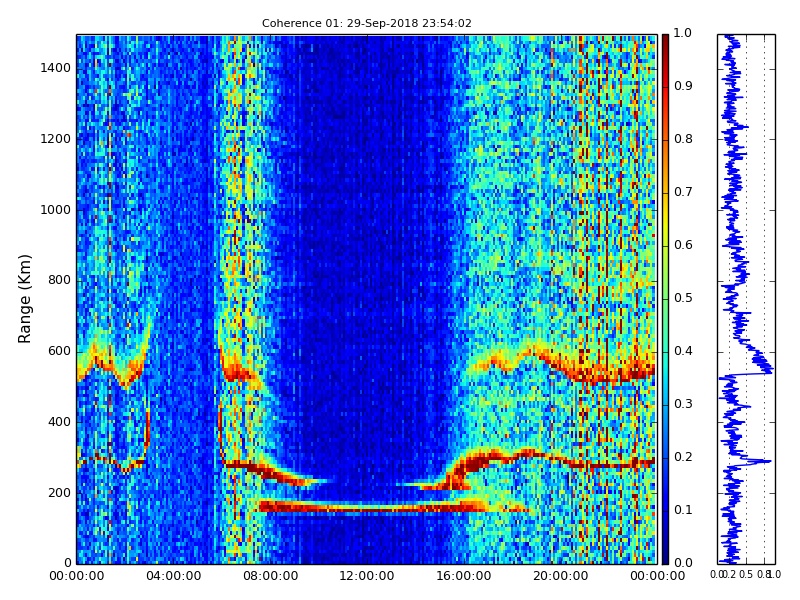
Task: Click the 400 range tick label
Action: tap(60, 422)
